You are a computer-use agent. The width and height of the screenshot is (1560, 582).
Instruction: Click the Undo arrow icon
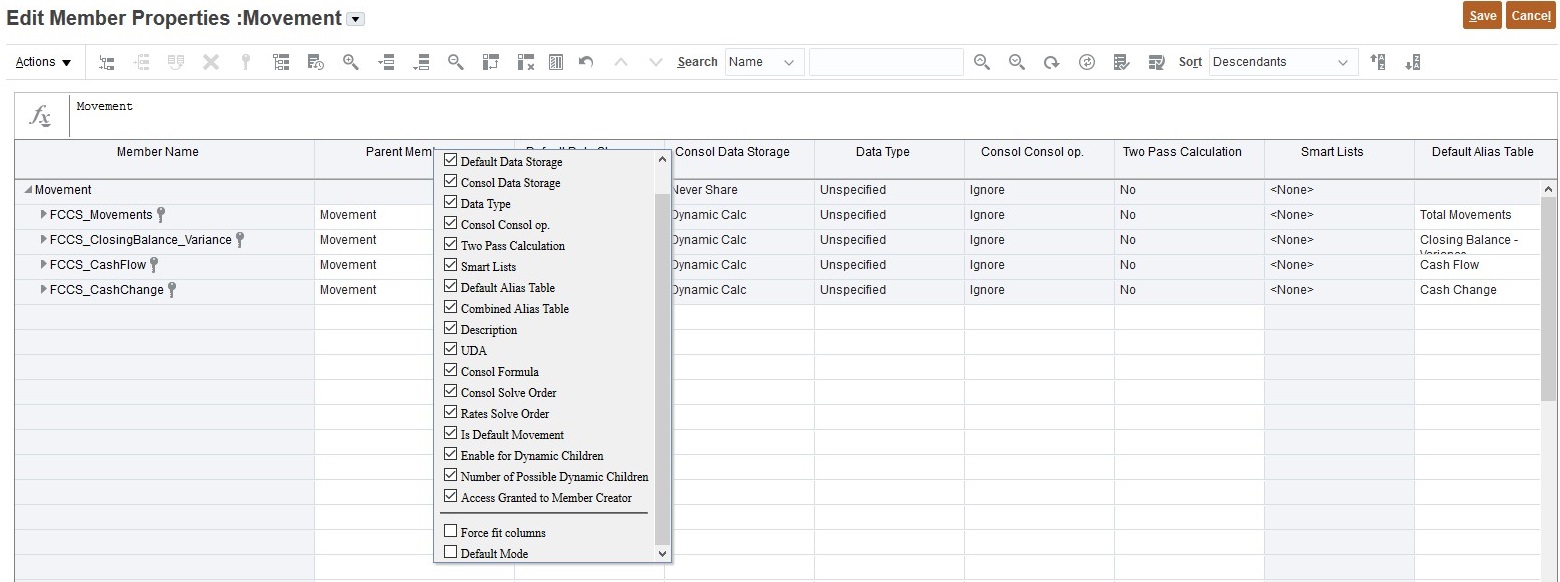click(587, 62)
